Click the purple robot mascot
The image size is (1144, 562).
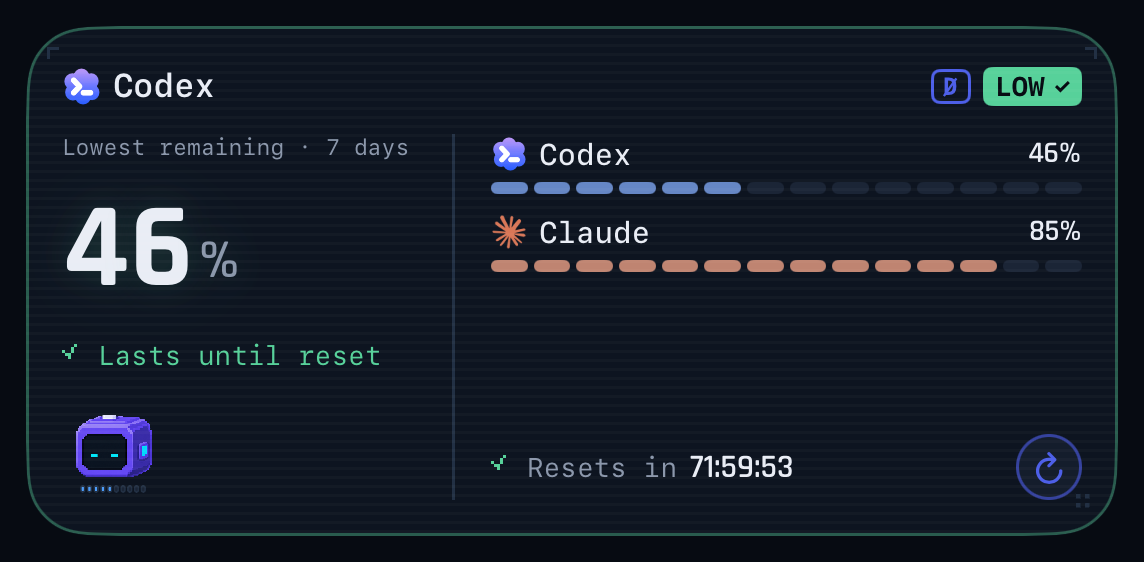[114, 446]
